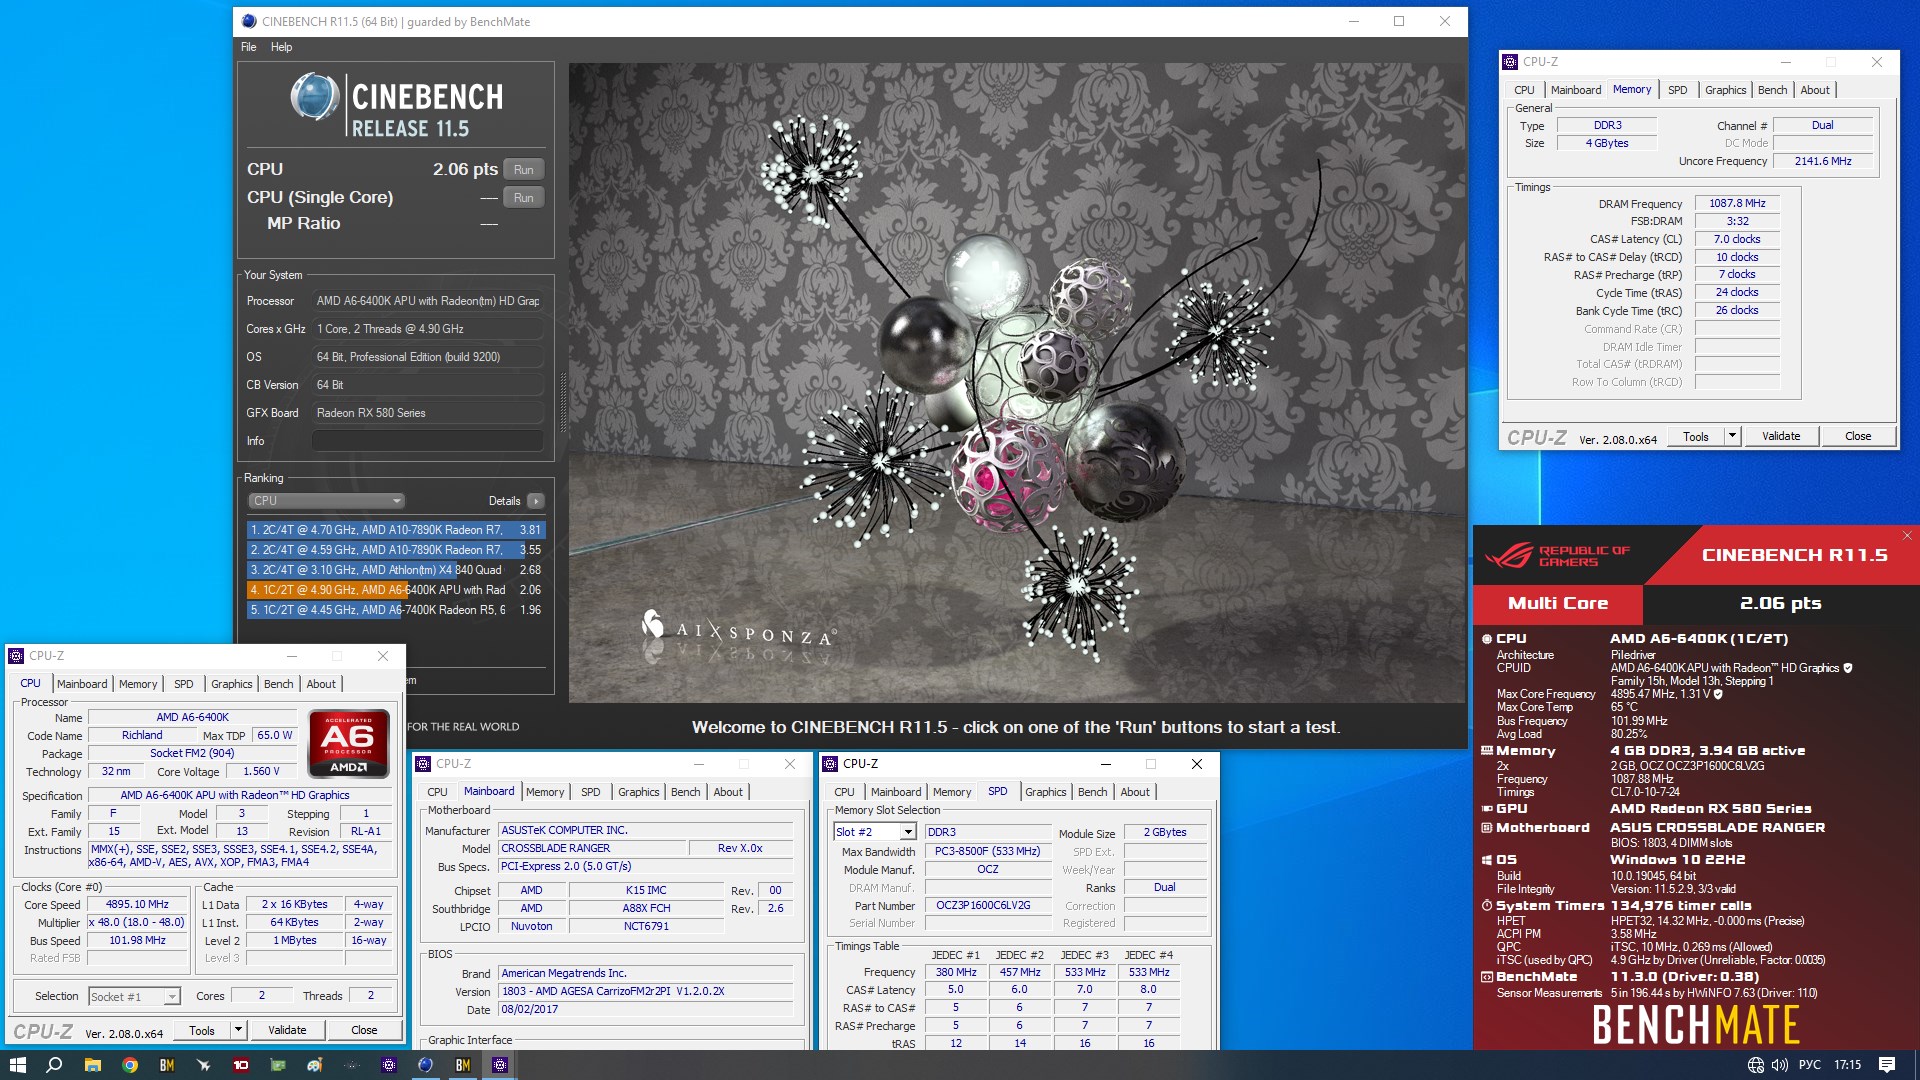1920x1080 pixels.
Task: Click the System Timers stopwatch icon
Action: click(1487, 905)
